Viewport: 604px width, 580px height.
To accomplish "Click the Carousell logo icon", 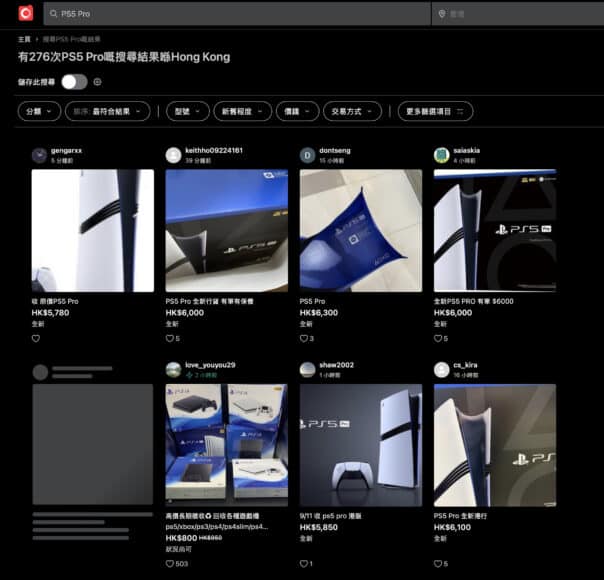I will click(25, 13).
